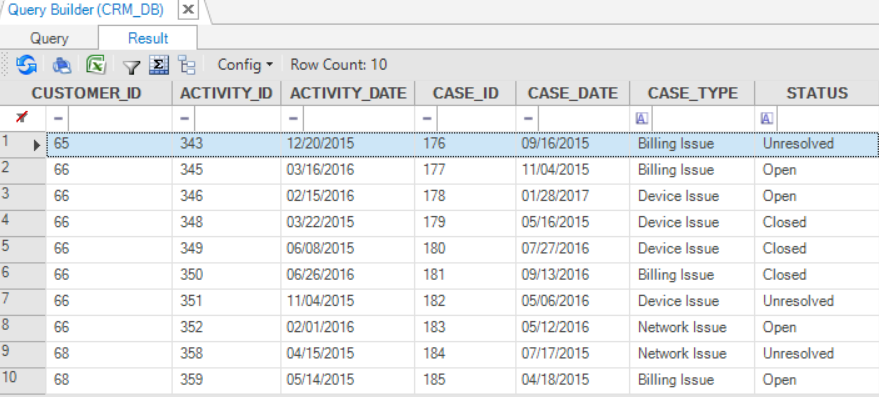This screenshot has height=397, width=879.
Task: Toggle the filter funnel icon
Action: 131,67
